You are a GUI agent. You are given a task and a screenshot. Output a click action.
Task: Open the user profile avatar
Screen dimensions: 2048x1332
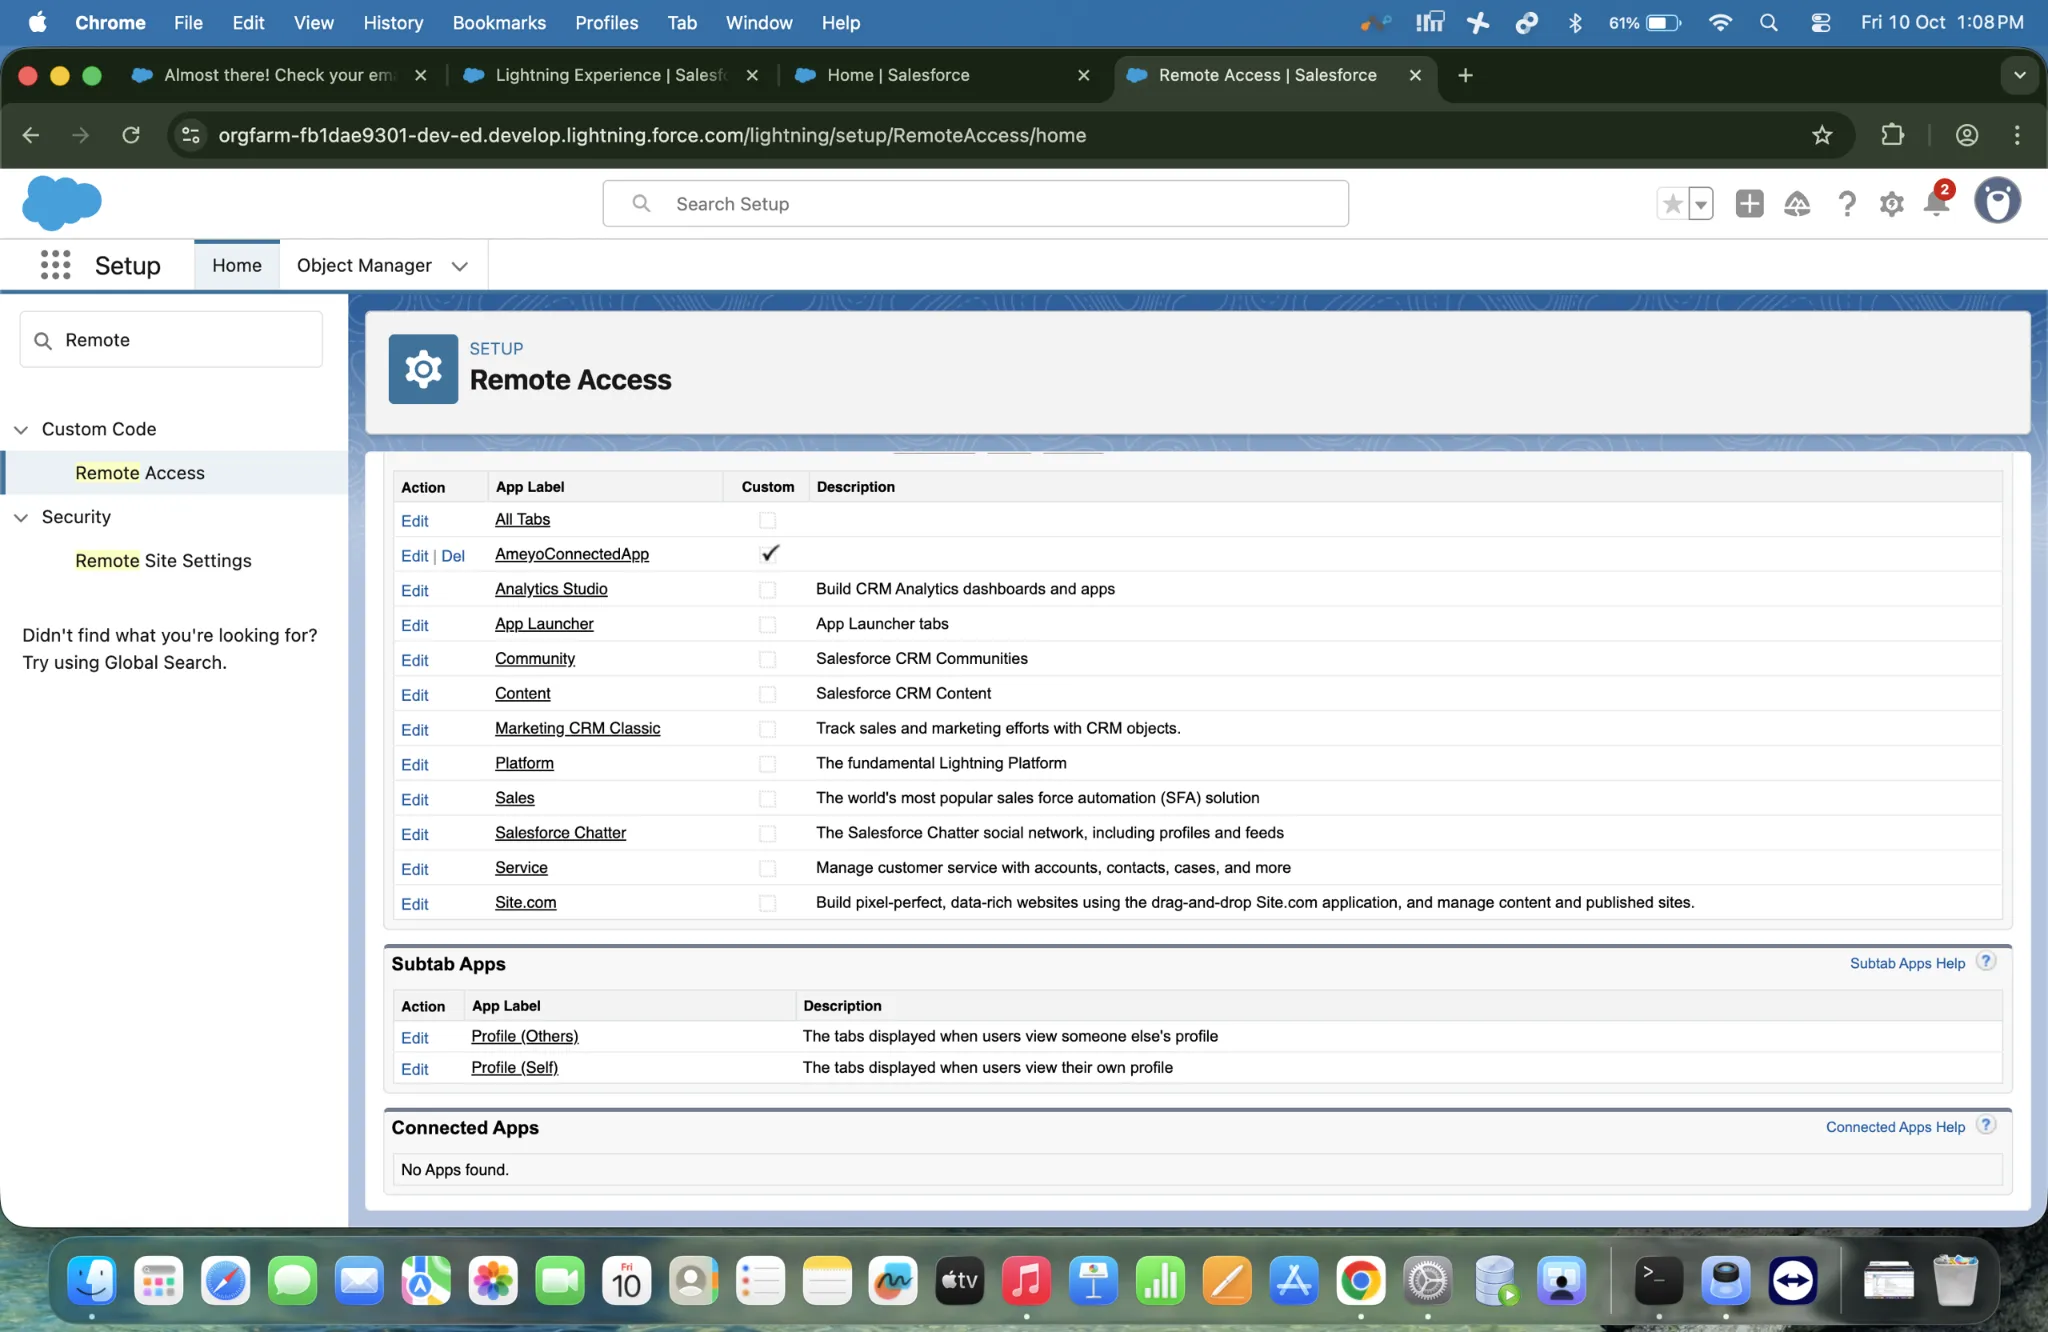pos(1997,202)
